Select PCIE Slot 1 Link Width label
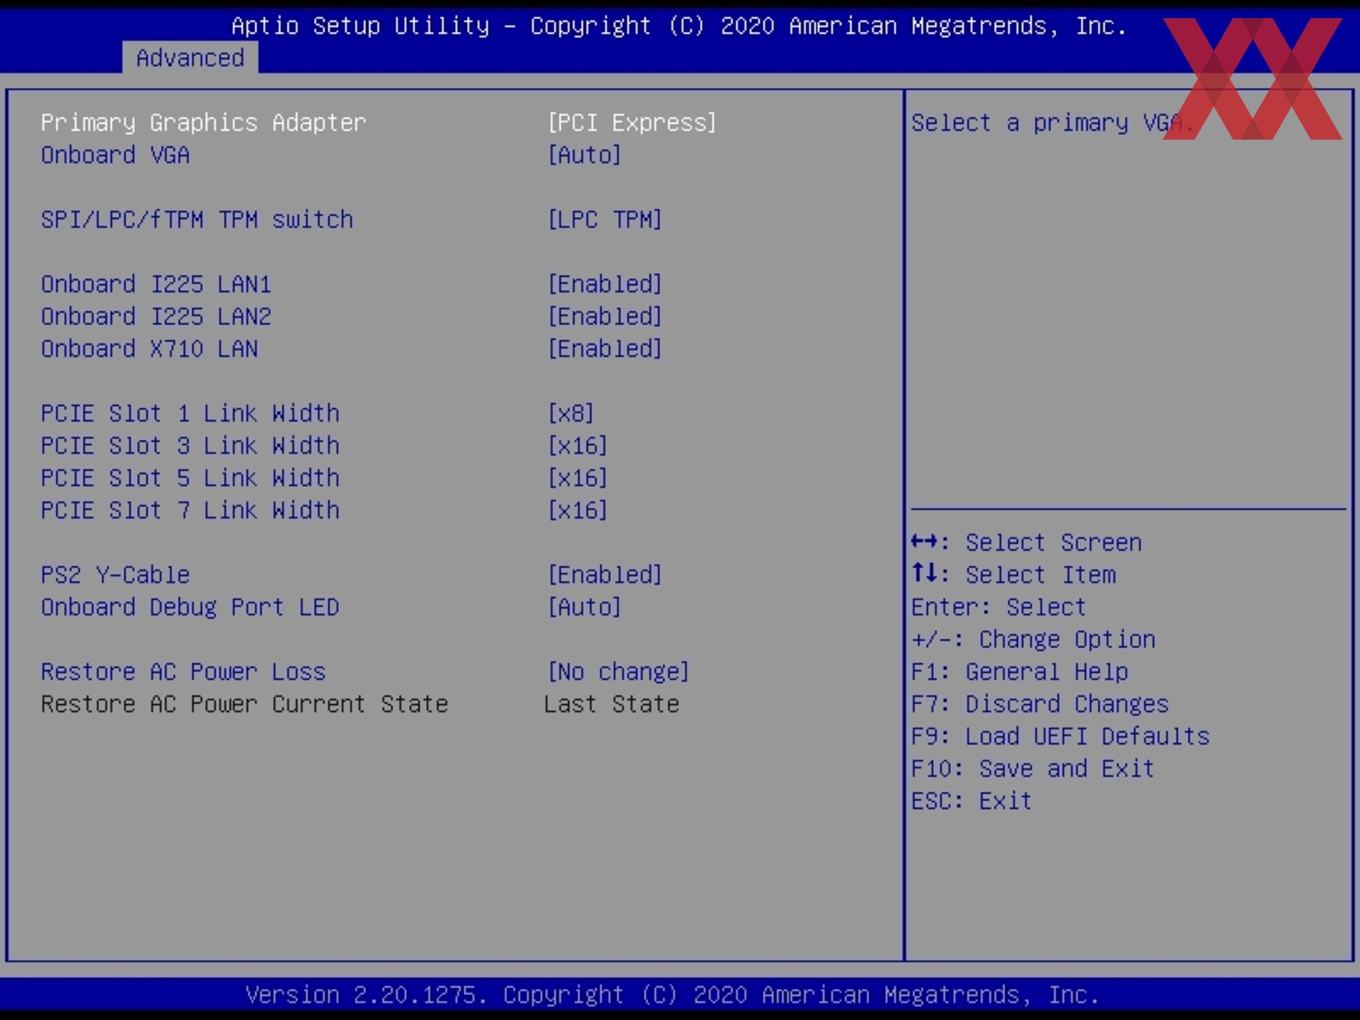This screenshot has height=1020, width=1360. [x=190, y=413]
